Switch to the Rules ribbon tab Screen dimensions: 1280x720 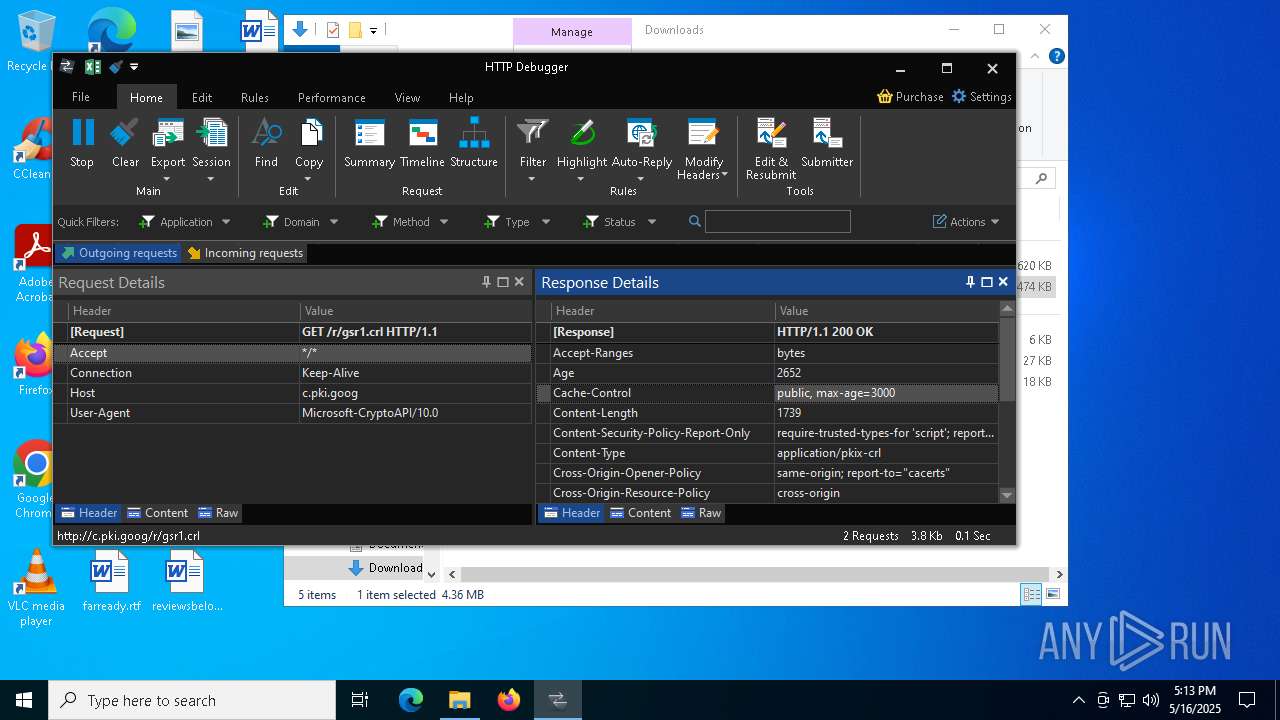coord(255,98)
